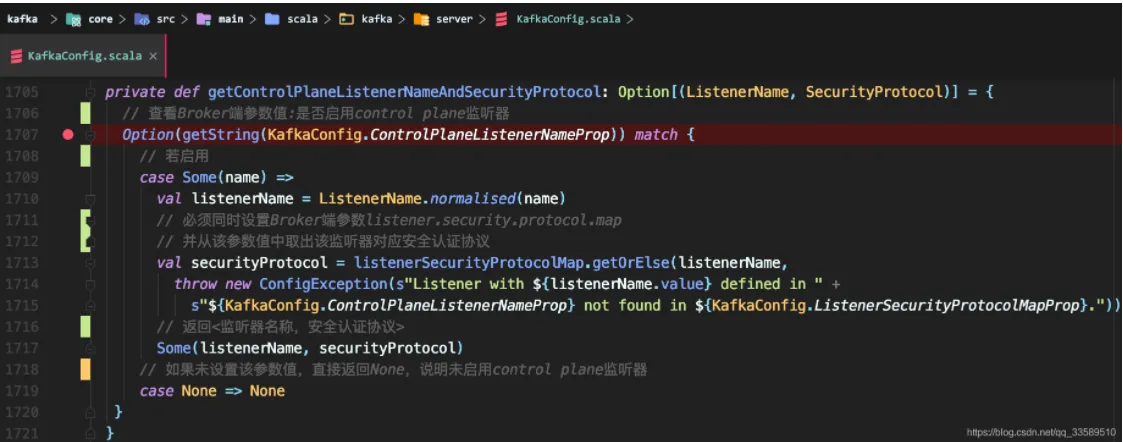Click yellow modified marker on line 1718

pos(85,370)
